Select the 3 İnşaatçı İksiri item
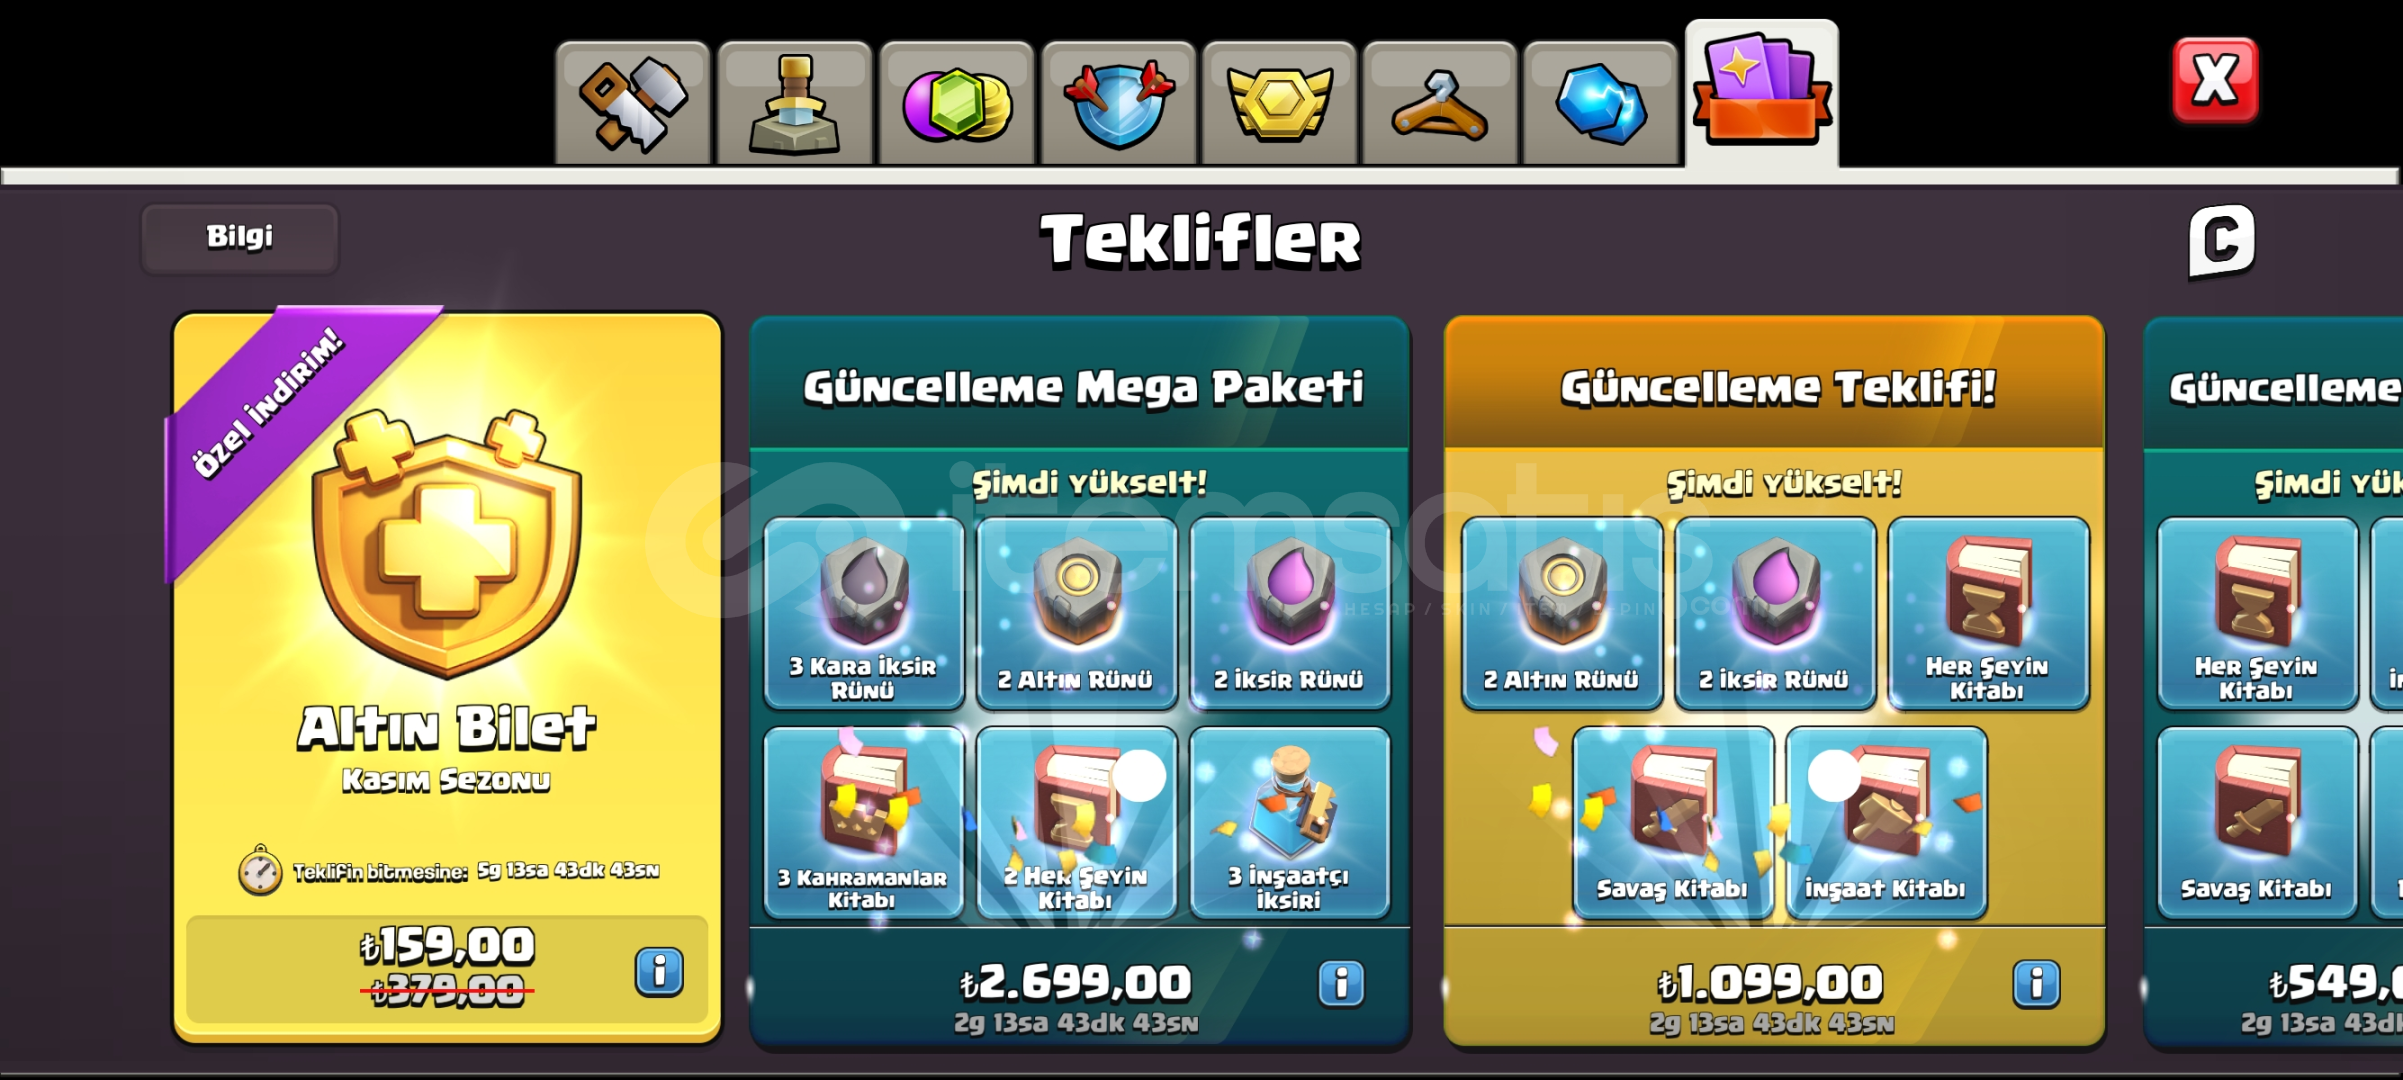Viewport: 2403px width, 1080px height. coord(1289,822)
